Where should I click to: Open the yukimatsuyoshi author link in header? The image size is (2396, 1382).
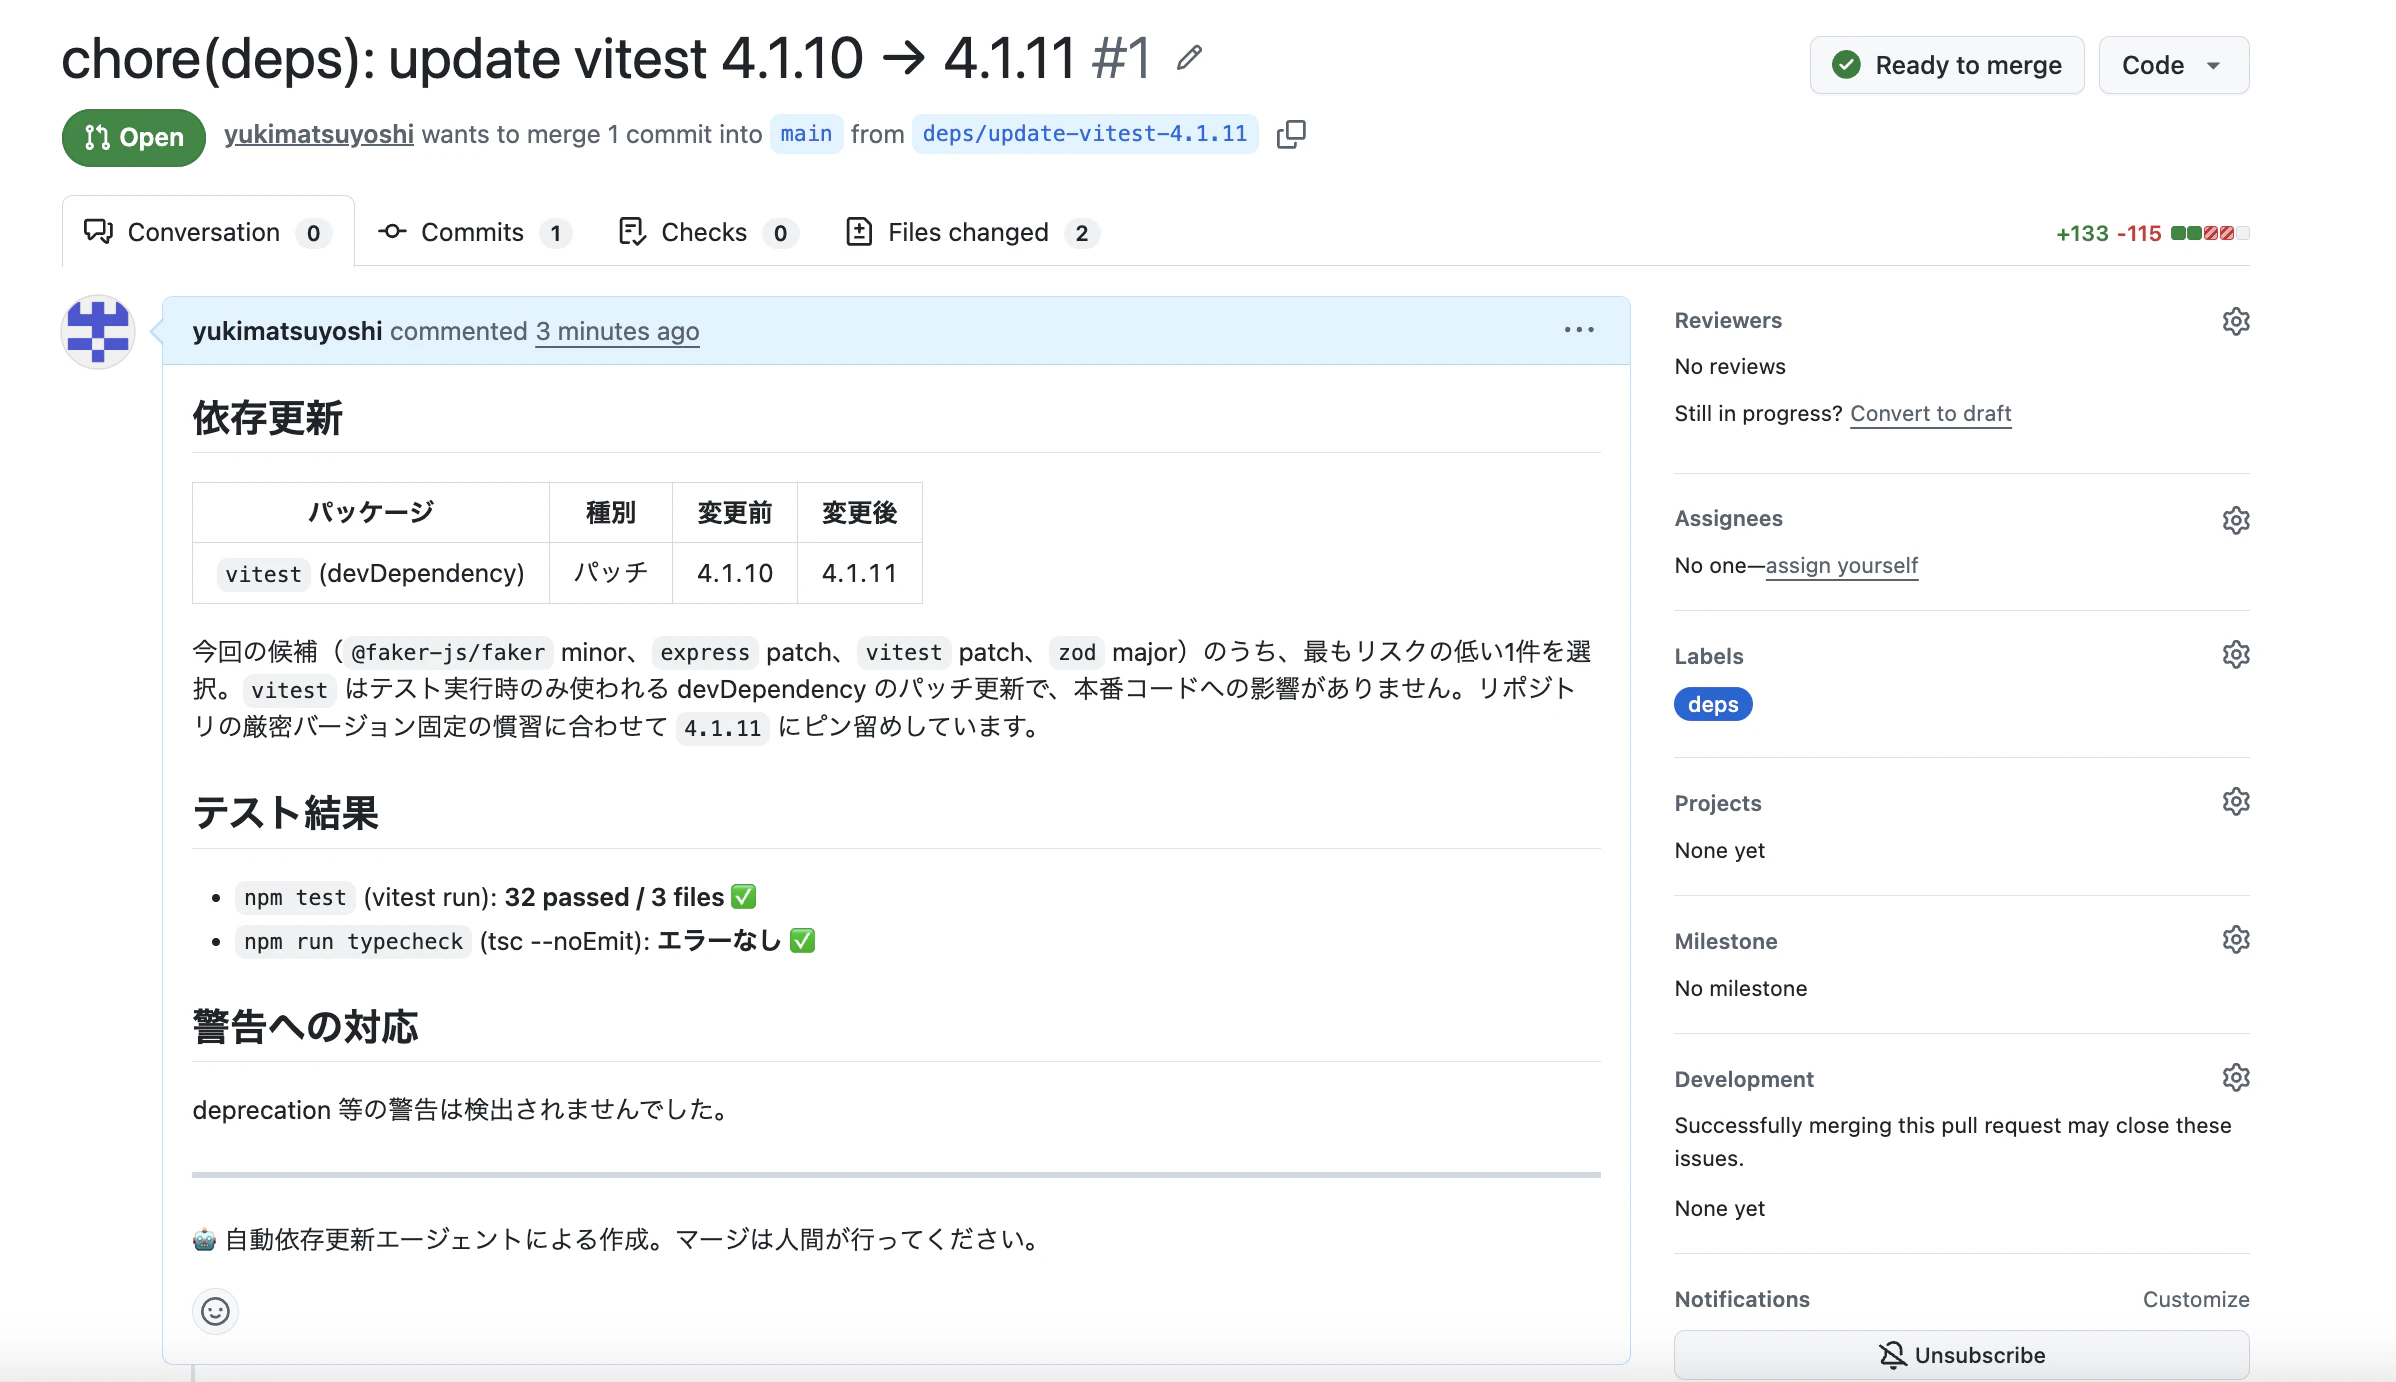[319, 134]
